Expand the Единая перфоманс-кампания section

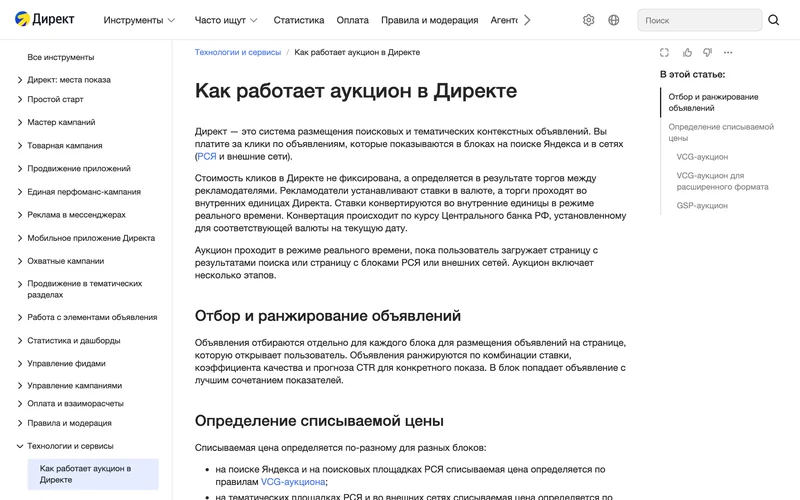pyautogui.click(x=79, y=192)
